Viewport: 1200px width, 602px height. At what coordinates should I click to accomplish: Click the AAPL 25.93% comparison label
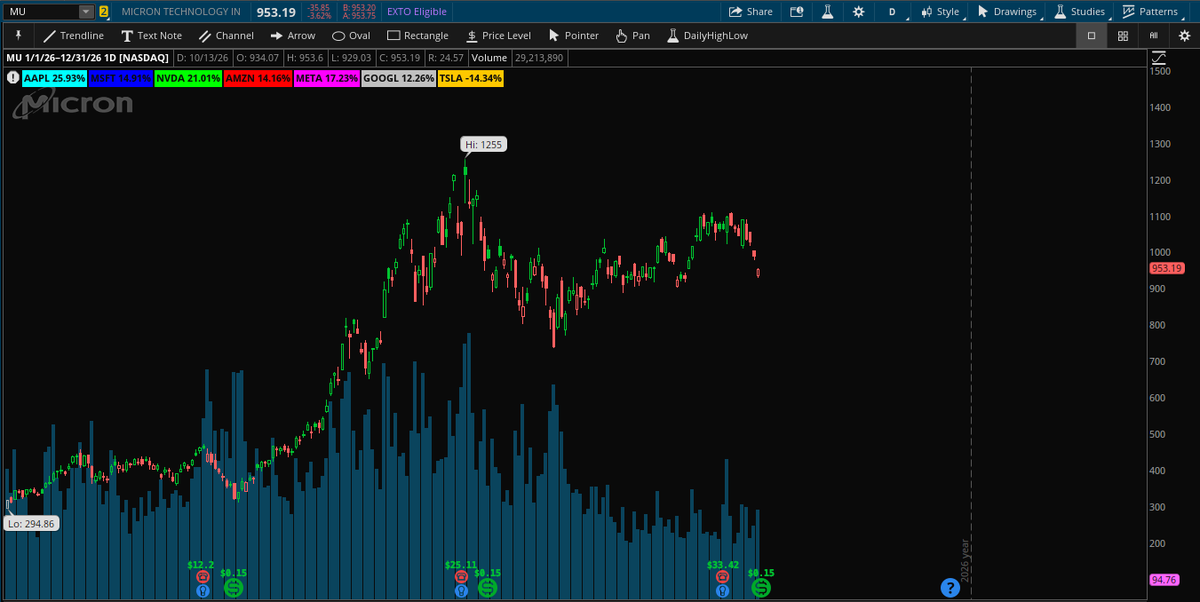(x=54, y=77)
